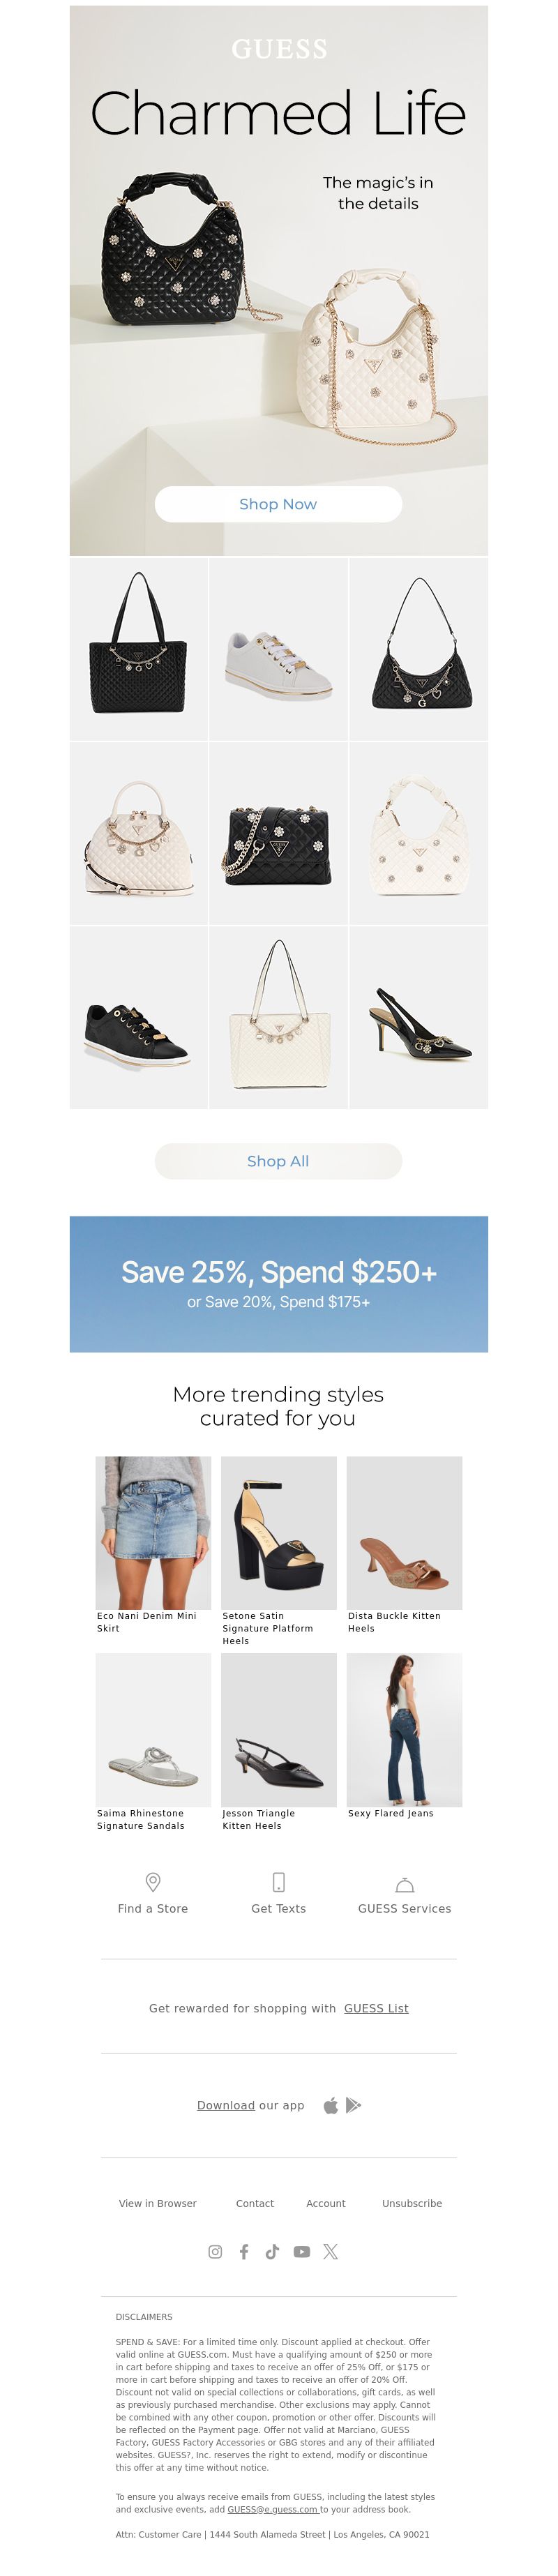This screenshot has width=558, height=2576.
Task: Open the Instagram social icon
Action: (215, 2251)
